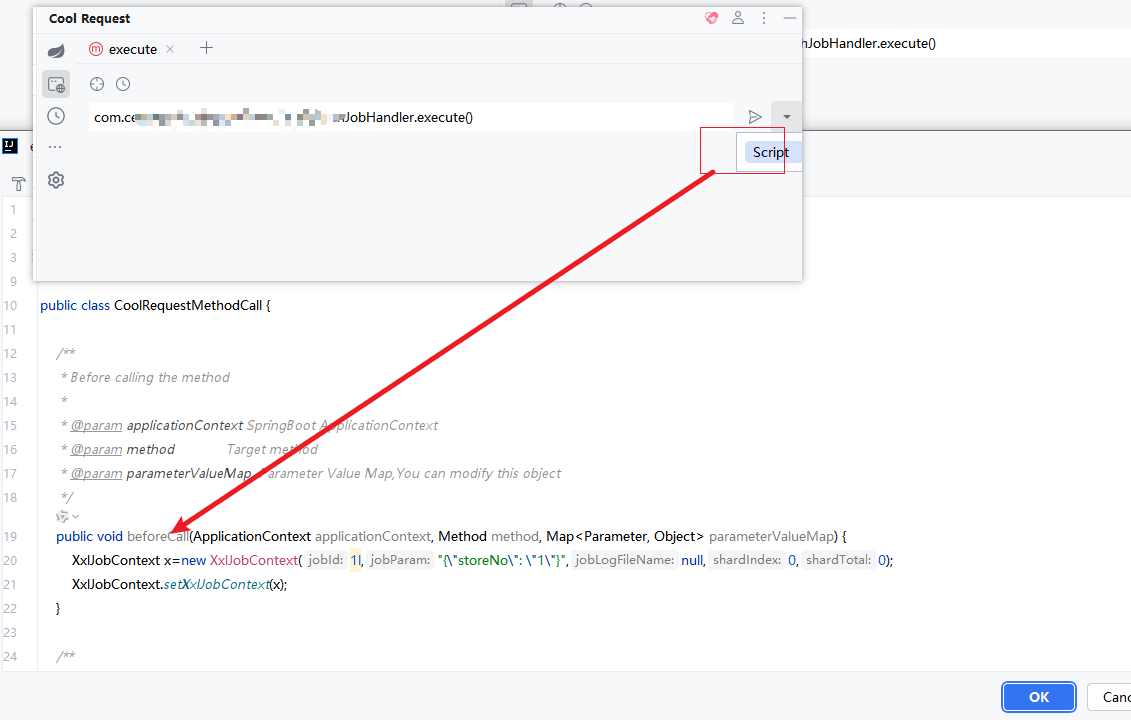Open the user account icon
The width and height of the screenshot is (1131, 720).
coord(738,18)
